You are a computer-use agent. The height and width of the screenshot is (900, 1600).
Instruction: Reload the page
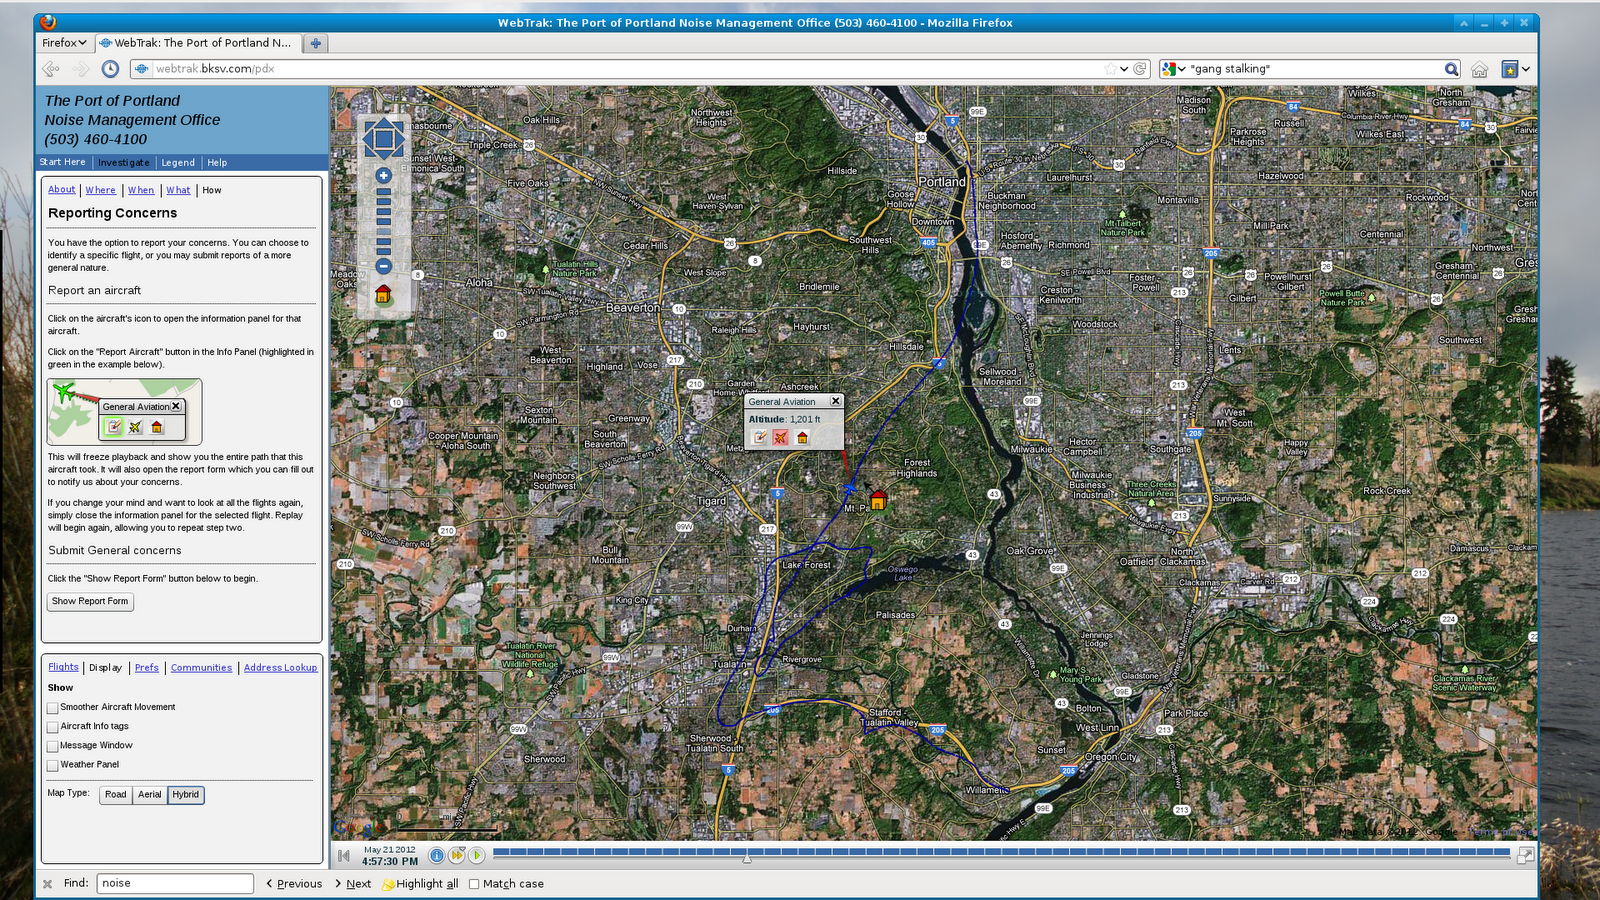tap(1140, 69)
